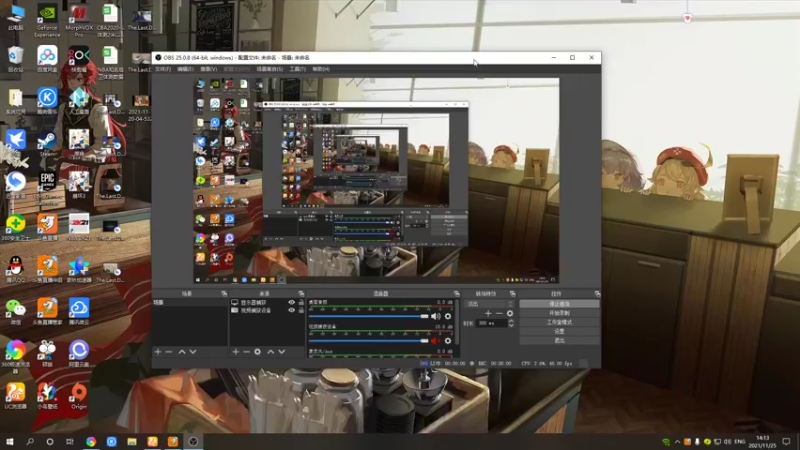Screen dimensions: 800x450
Task: Move the scene down in Scenes panel
Action: (193, 352)
